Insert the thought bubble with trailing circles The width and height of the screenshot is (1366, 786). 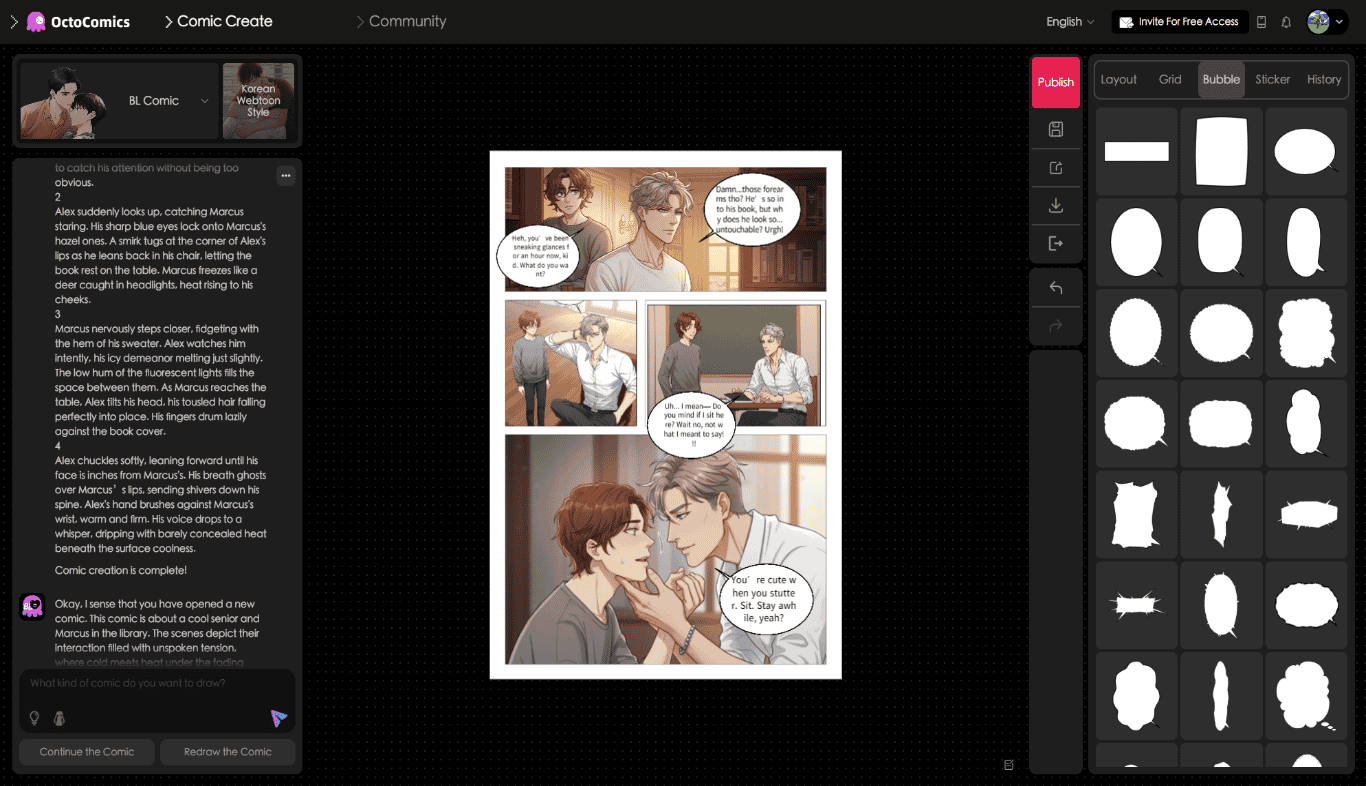coord(1305,696)
